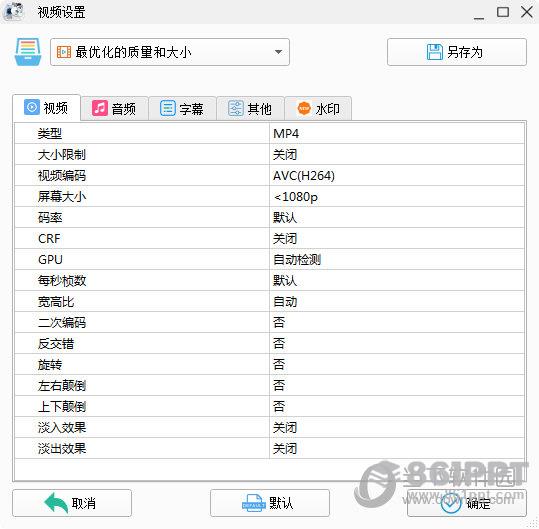Confirm settings with the 确定 button
The width and height of the screenshot is (539, 529).
[467, 503]
